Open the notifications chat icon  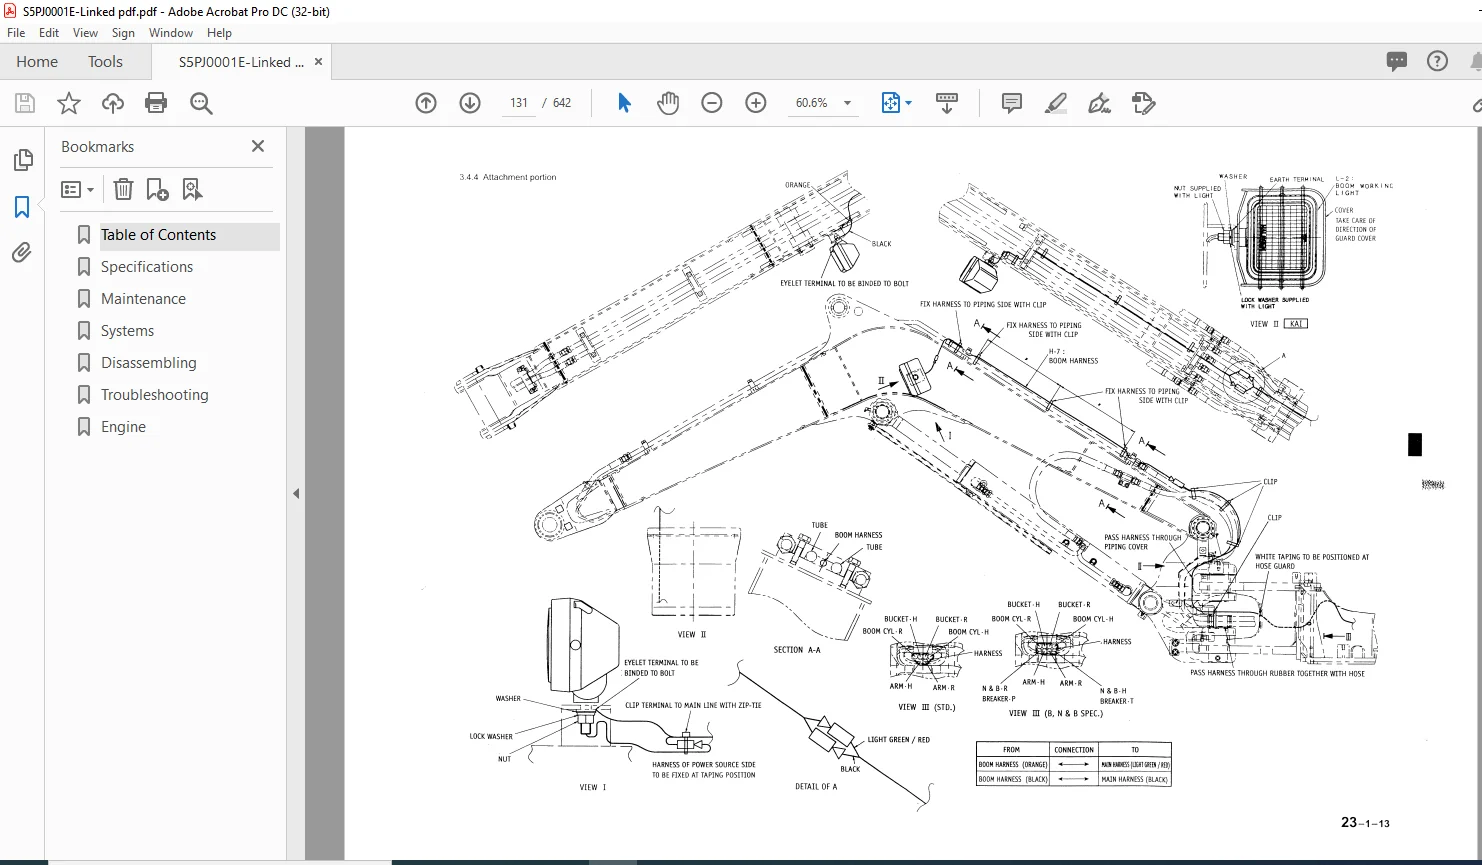click(x=1397, y=61)
